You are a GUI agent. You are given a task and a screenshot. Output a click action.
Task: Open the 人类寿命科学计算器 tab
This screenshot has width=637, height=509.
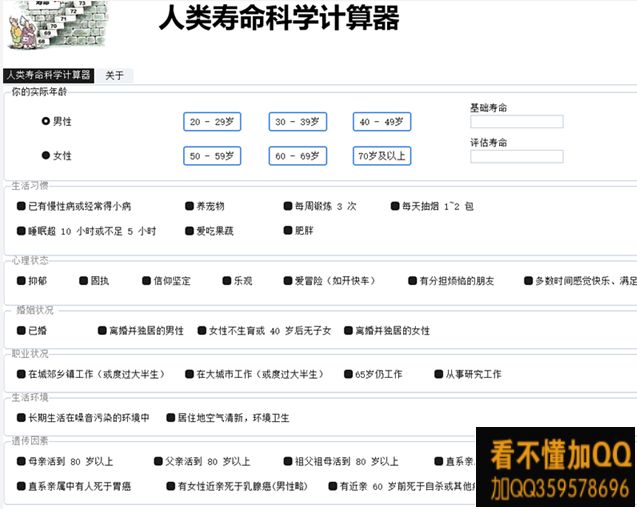[48, 75]
